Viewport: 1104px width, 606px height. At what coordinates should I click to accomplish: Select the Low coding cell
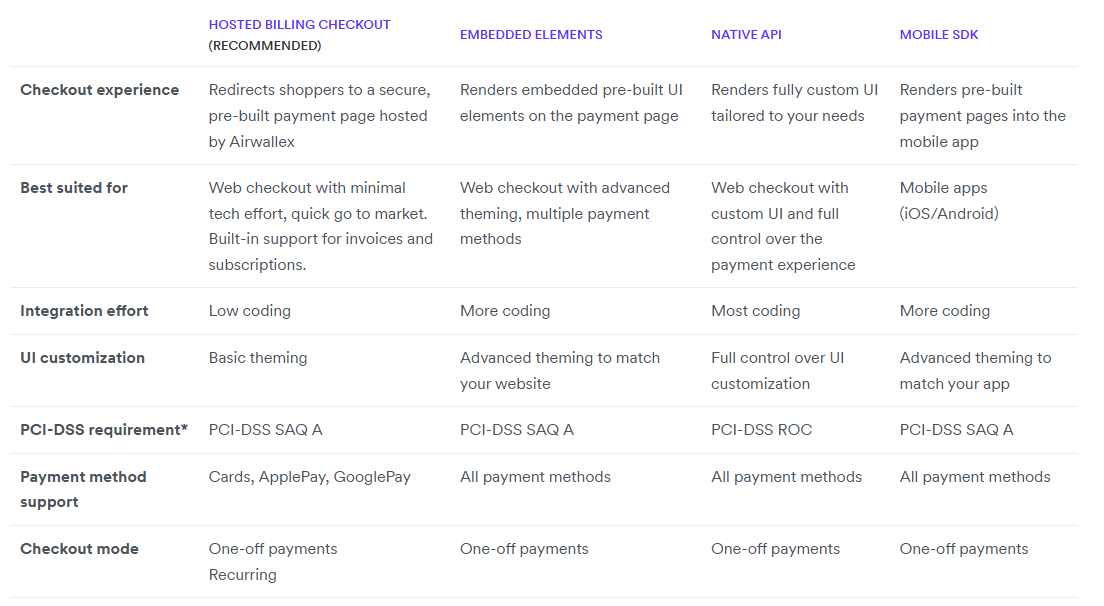[x=249, y=311]
